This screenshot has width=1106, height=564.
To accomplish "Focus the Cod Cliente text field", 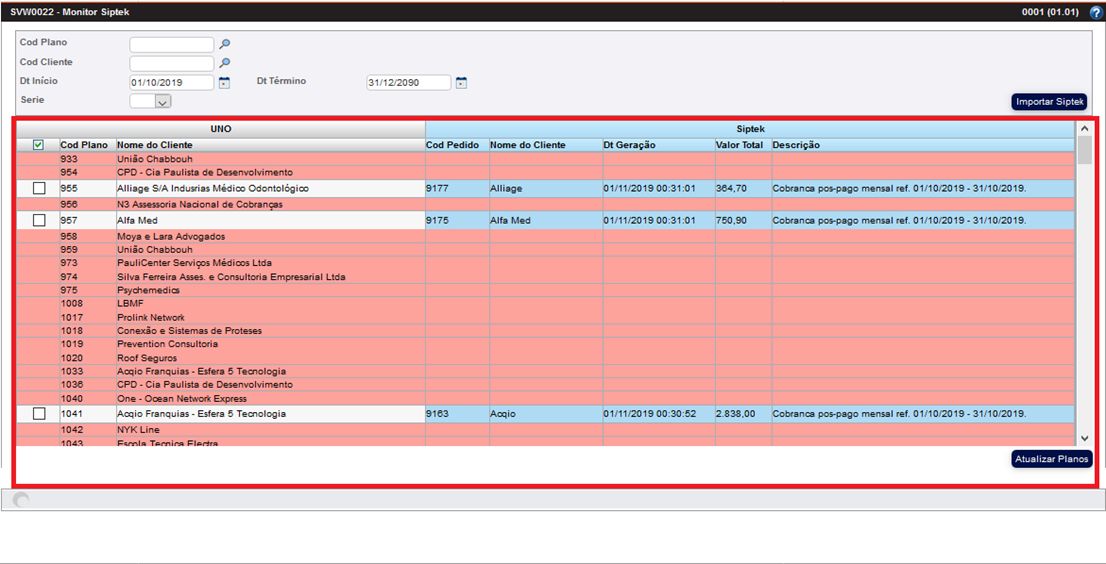I will pyautogui.click(x=171, y=63).
